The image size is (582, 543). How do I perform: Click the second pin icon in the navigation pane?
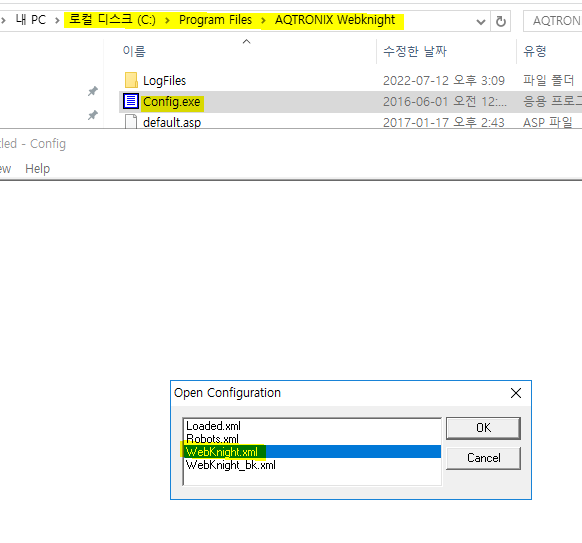(x=92, y=115)
